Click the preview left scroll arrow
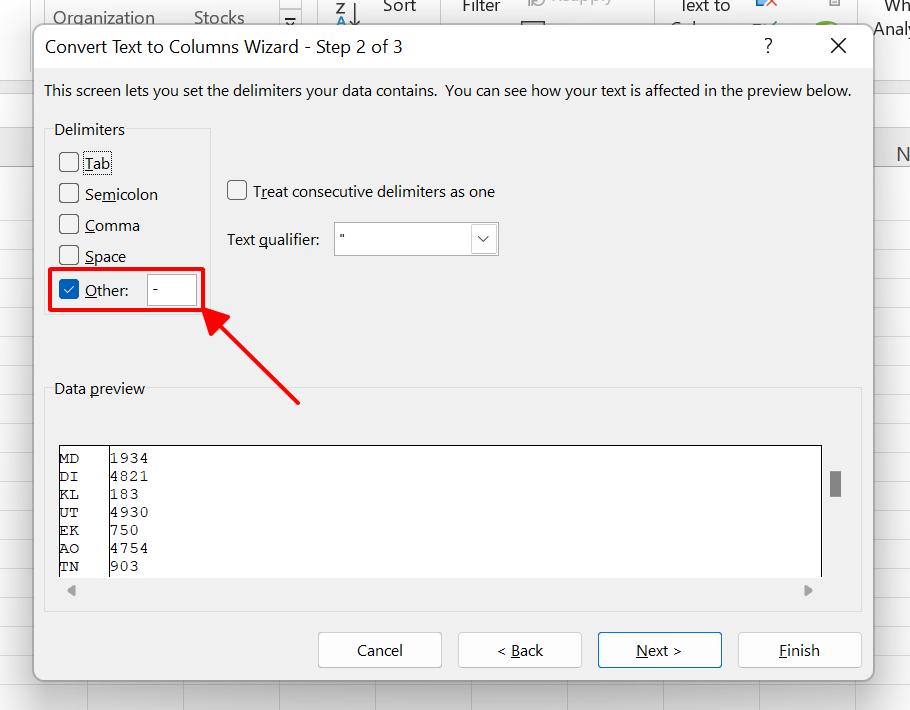Screen dimensions: 910x710 pyautogui.click(x=71, y=590)
